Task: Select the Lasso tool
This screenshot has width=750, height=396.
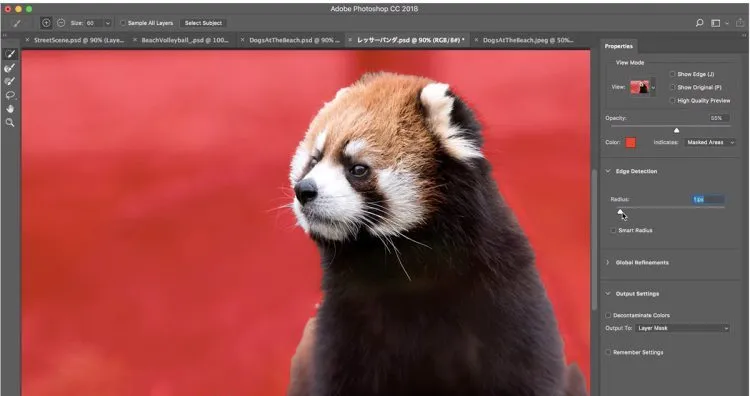Action: 10,96
